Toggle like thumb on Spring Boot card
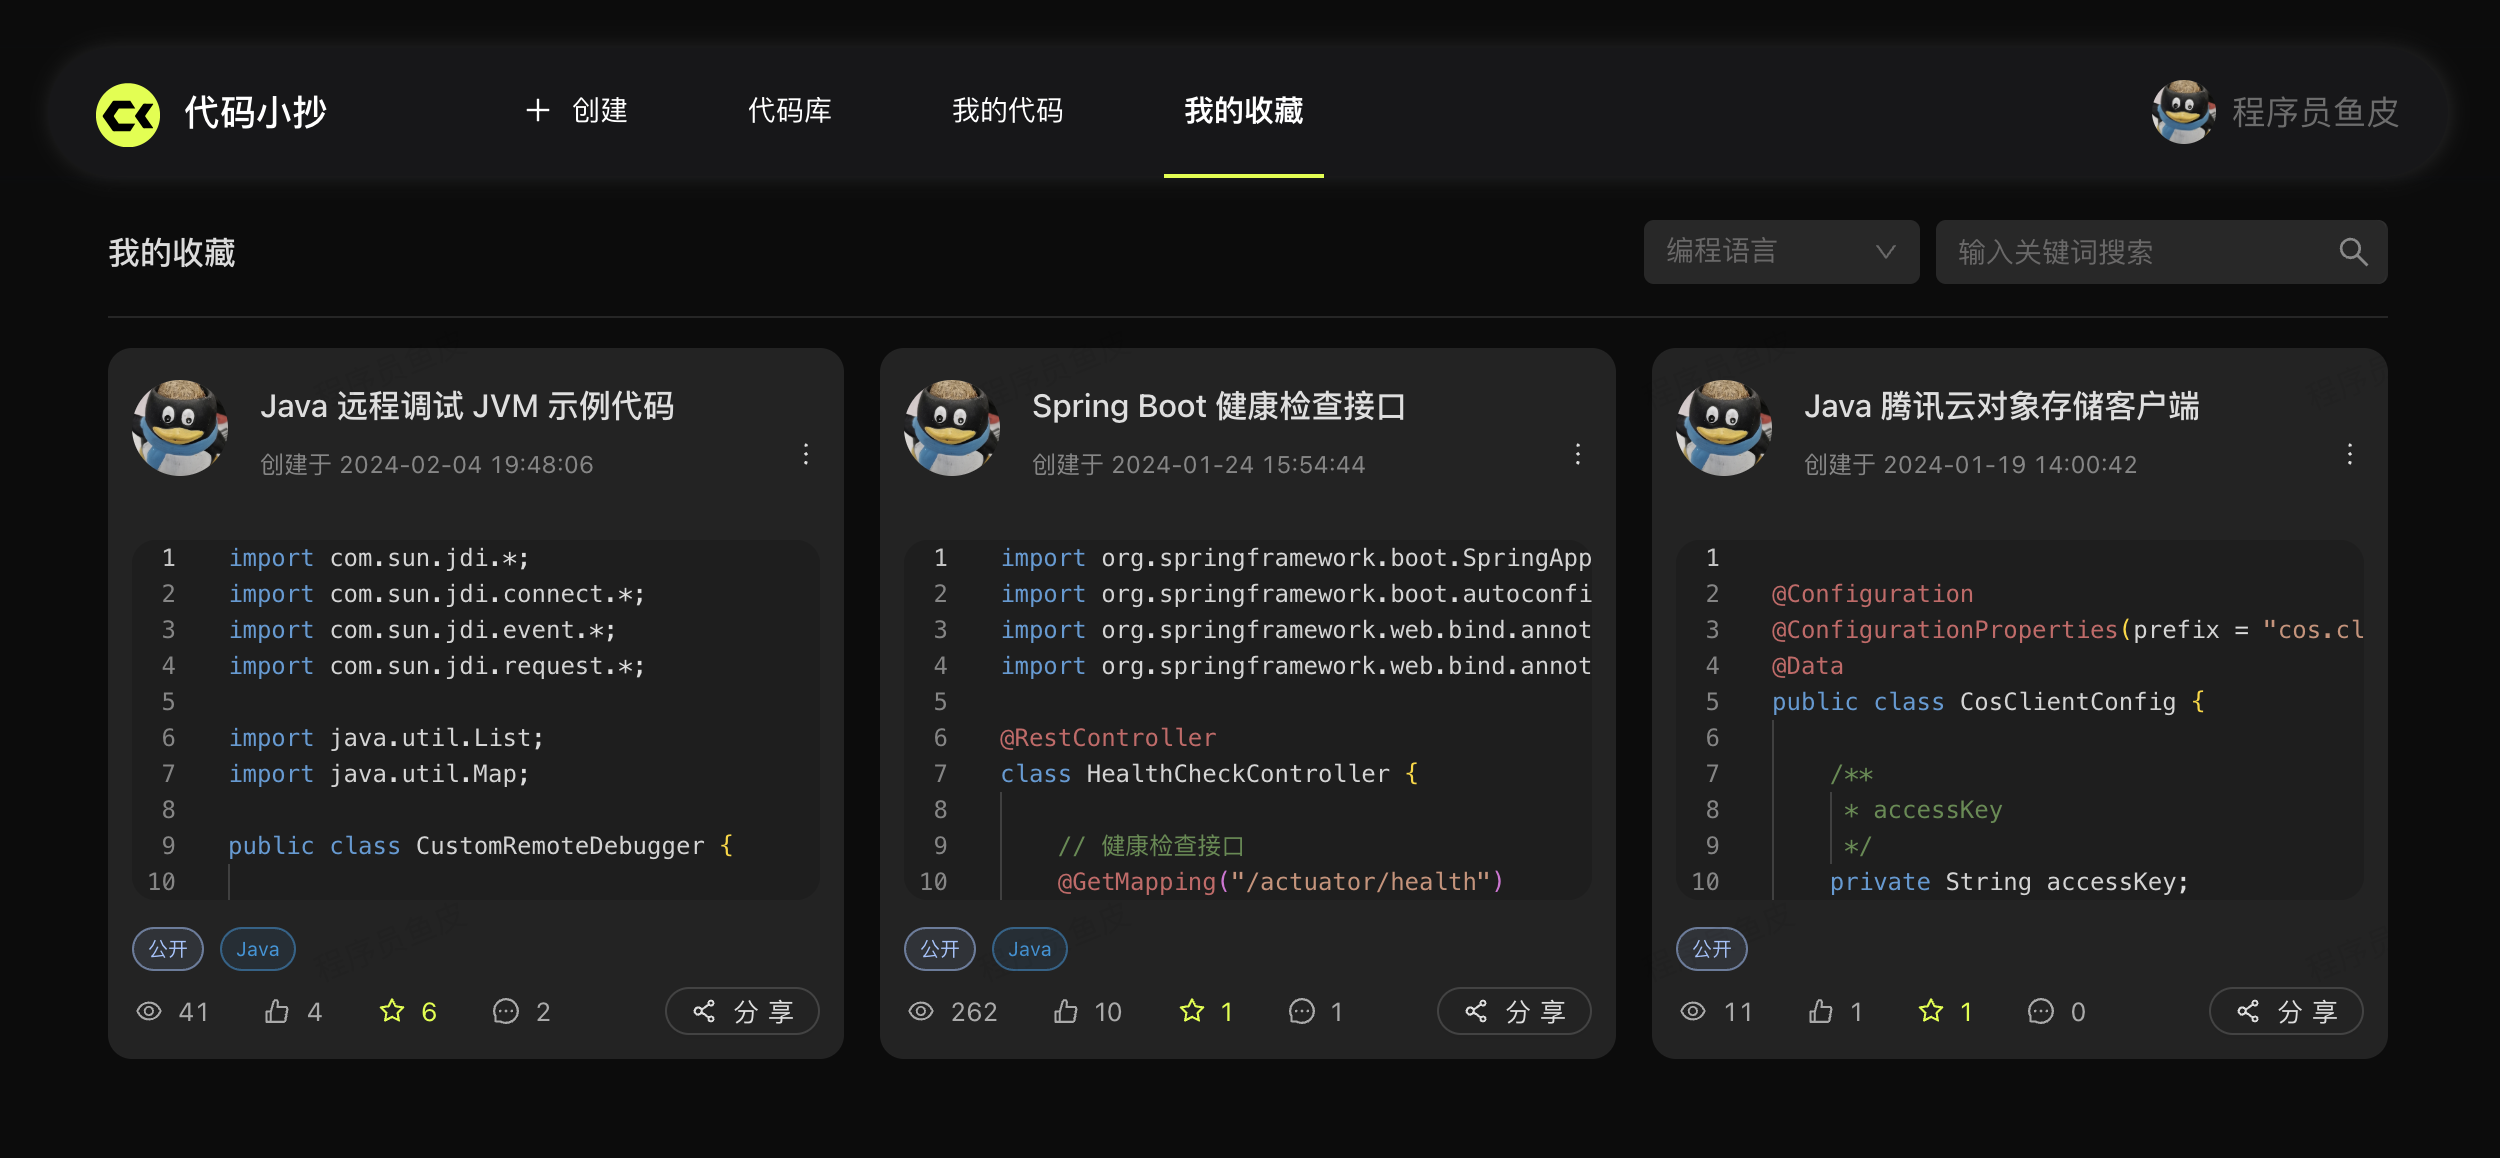Screen dimensions: 2500x1158 point(1066,1011)
